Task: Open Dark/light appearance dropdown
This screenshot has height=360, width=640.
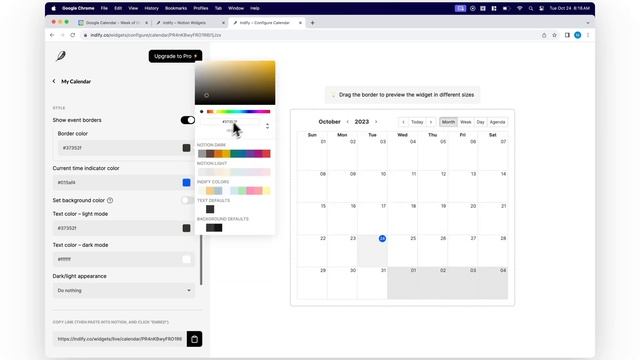Action: click(124, 291)
